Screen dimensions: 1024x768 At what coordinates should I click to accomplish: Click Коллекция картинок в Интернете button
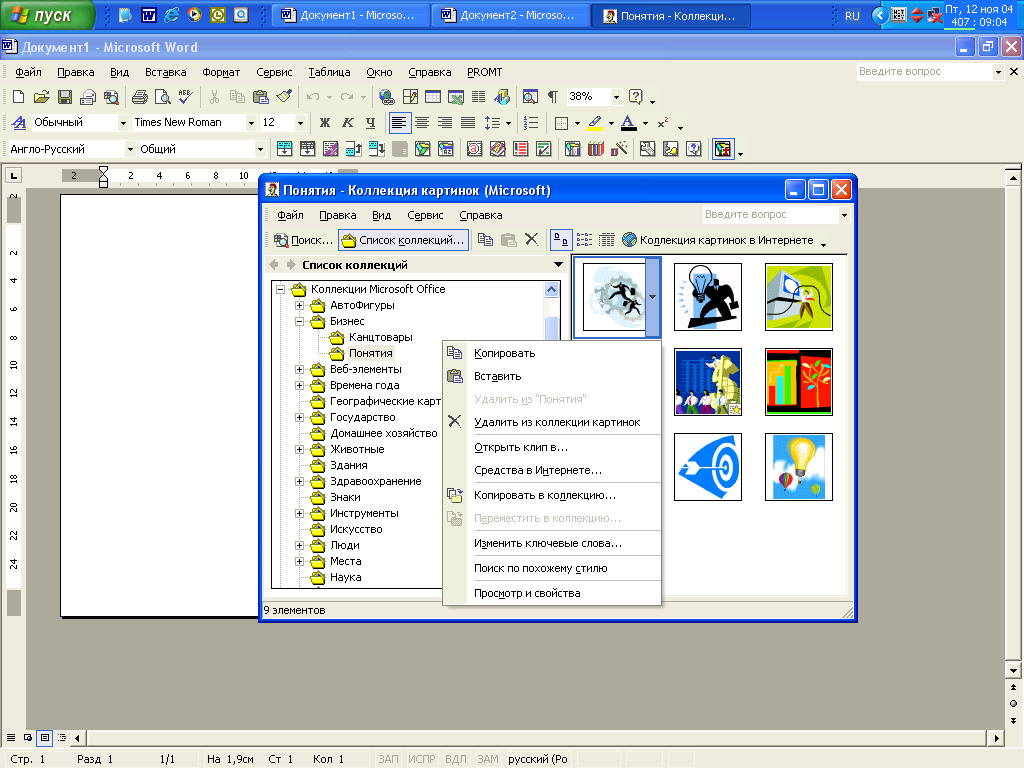[718, 240]
